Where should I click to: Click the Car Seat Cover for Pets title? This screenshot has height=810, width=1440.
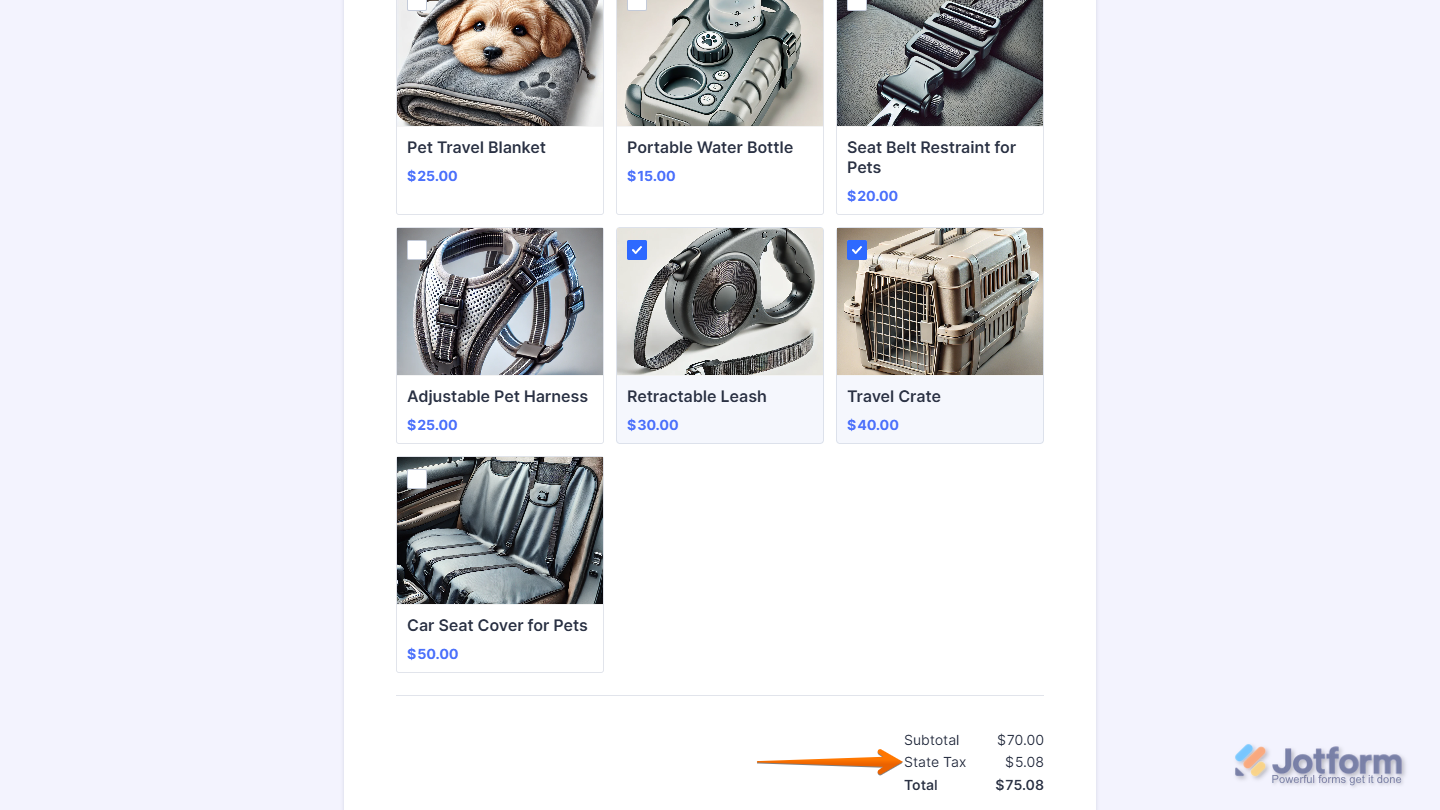(497, 625)
